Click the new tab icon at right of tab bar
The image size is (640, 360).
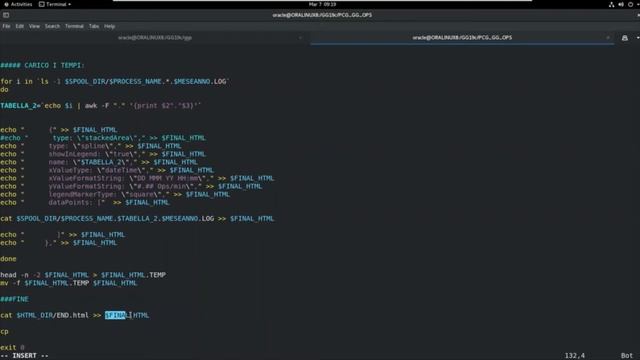624,38
